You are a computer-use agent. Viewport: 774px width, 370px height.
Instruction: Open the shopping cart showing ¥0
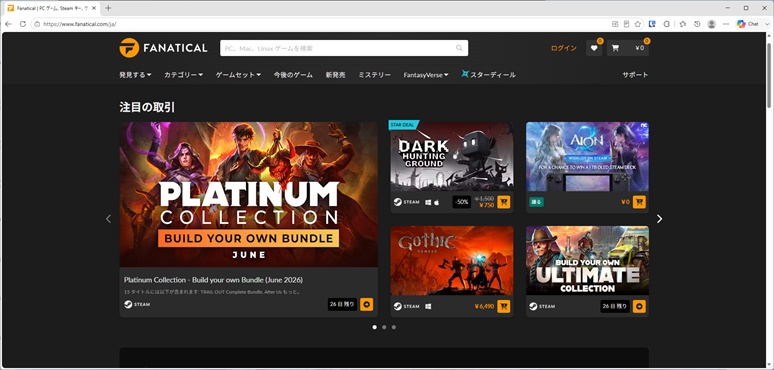628,48
